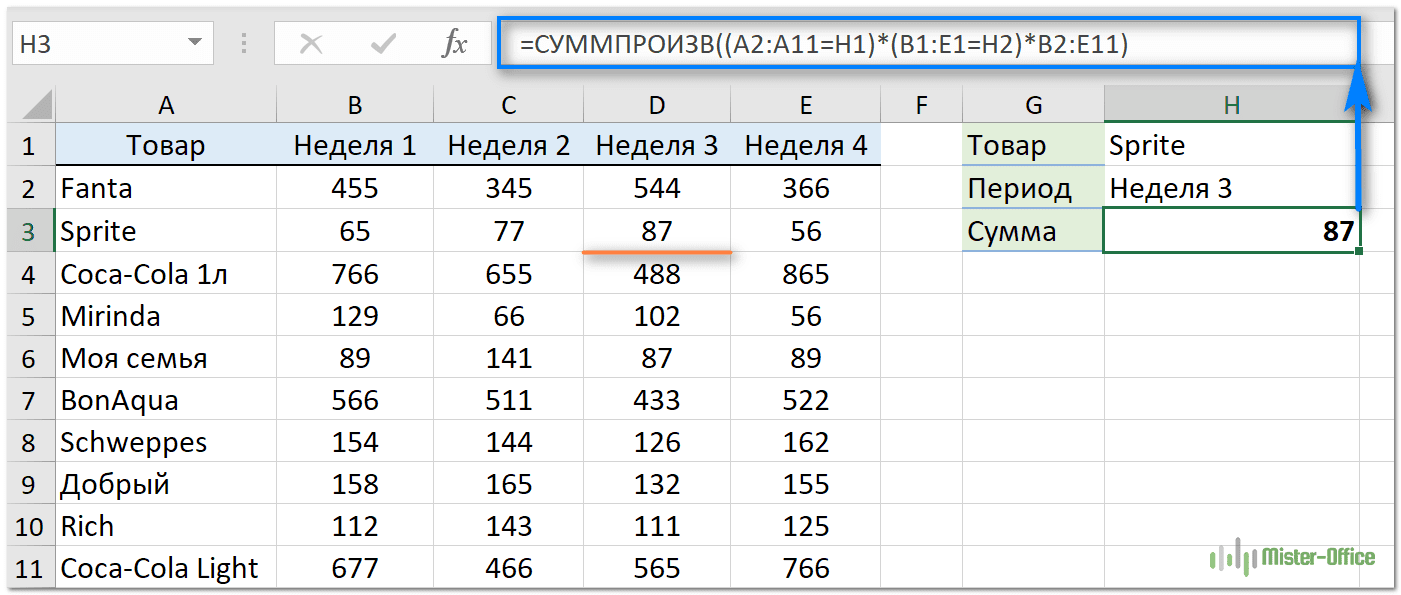Click the 'Неделя 4' header cell
This screenshot has width=1401, height=595.
(806, 145)
